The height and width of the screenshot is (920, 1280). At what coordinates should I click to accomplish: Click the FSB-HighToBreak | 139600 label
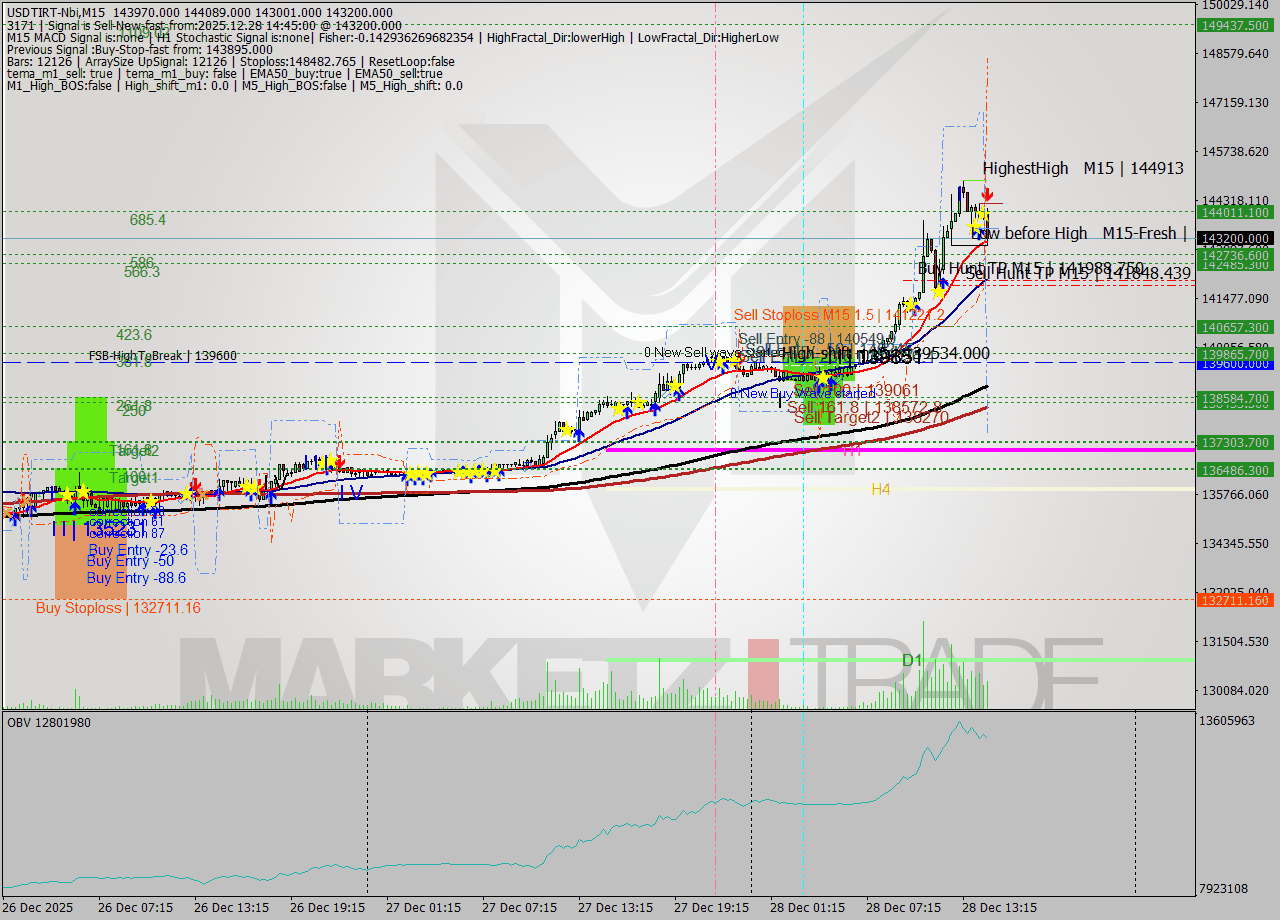pyautogui.click(x=160, y=355)
